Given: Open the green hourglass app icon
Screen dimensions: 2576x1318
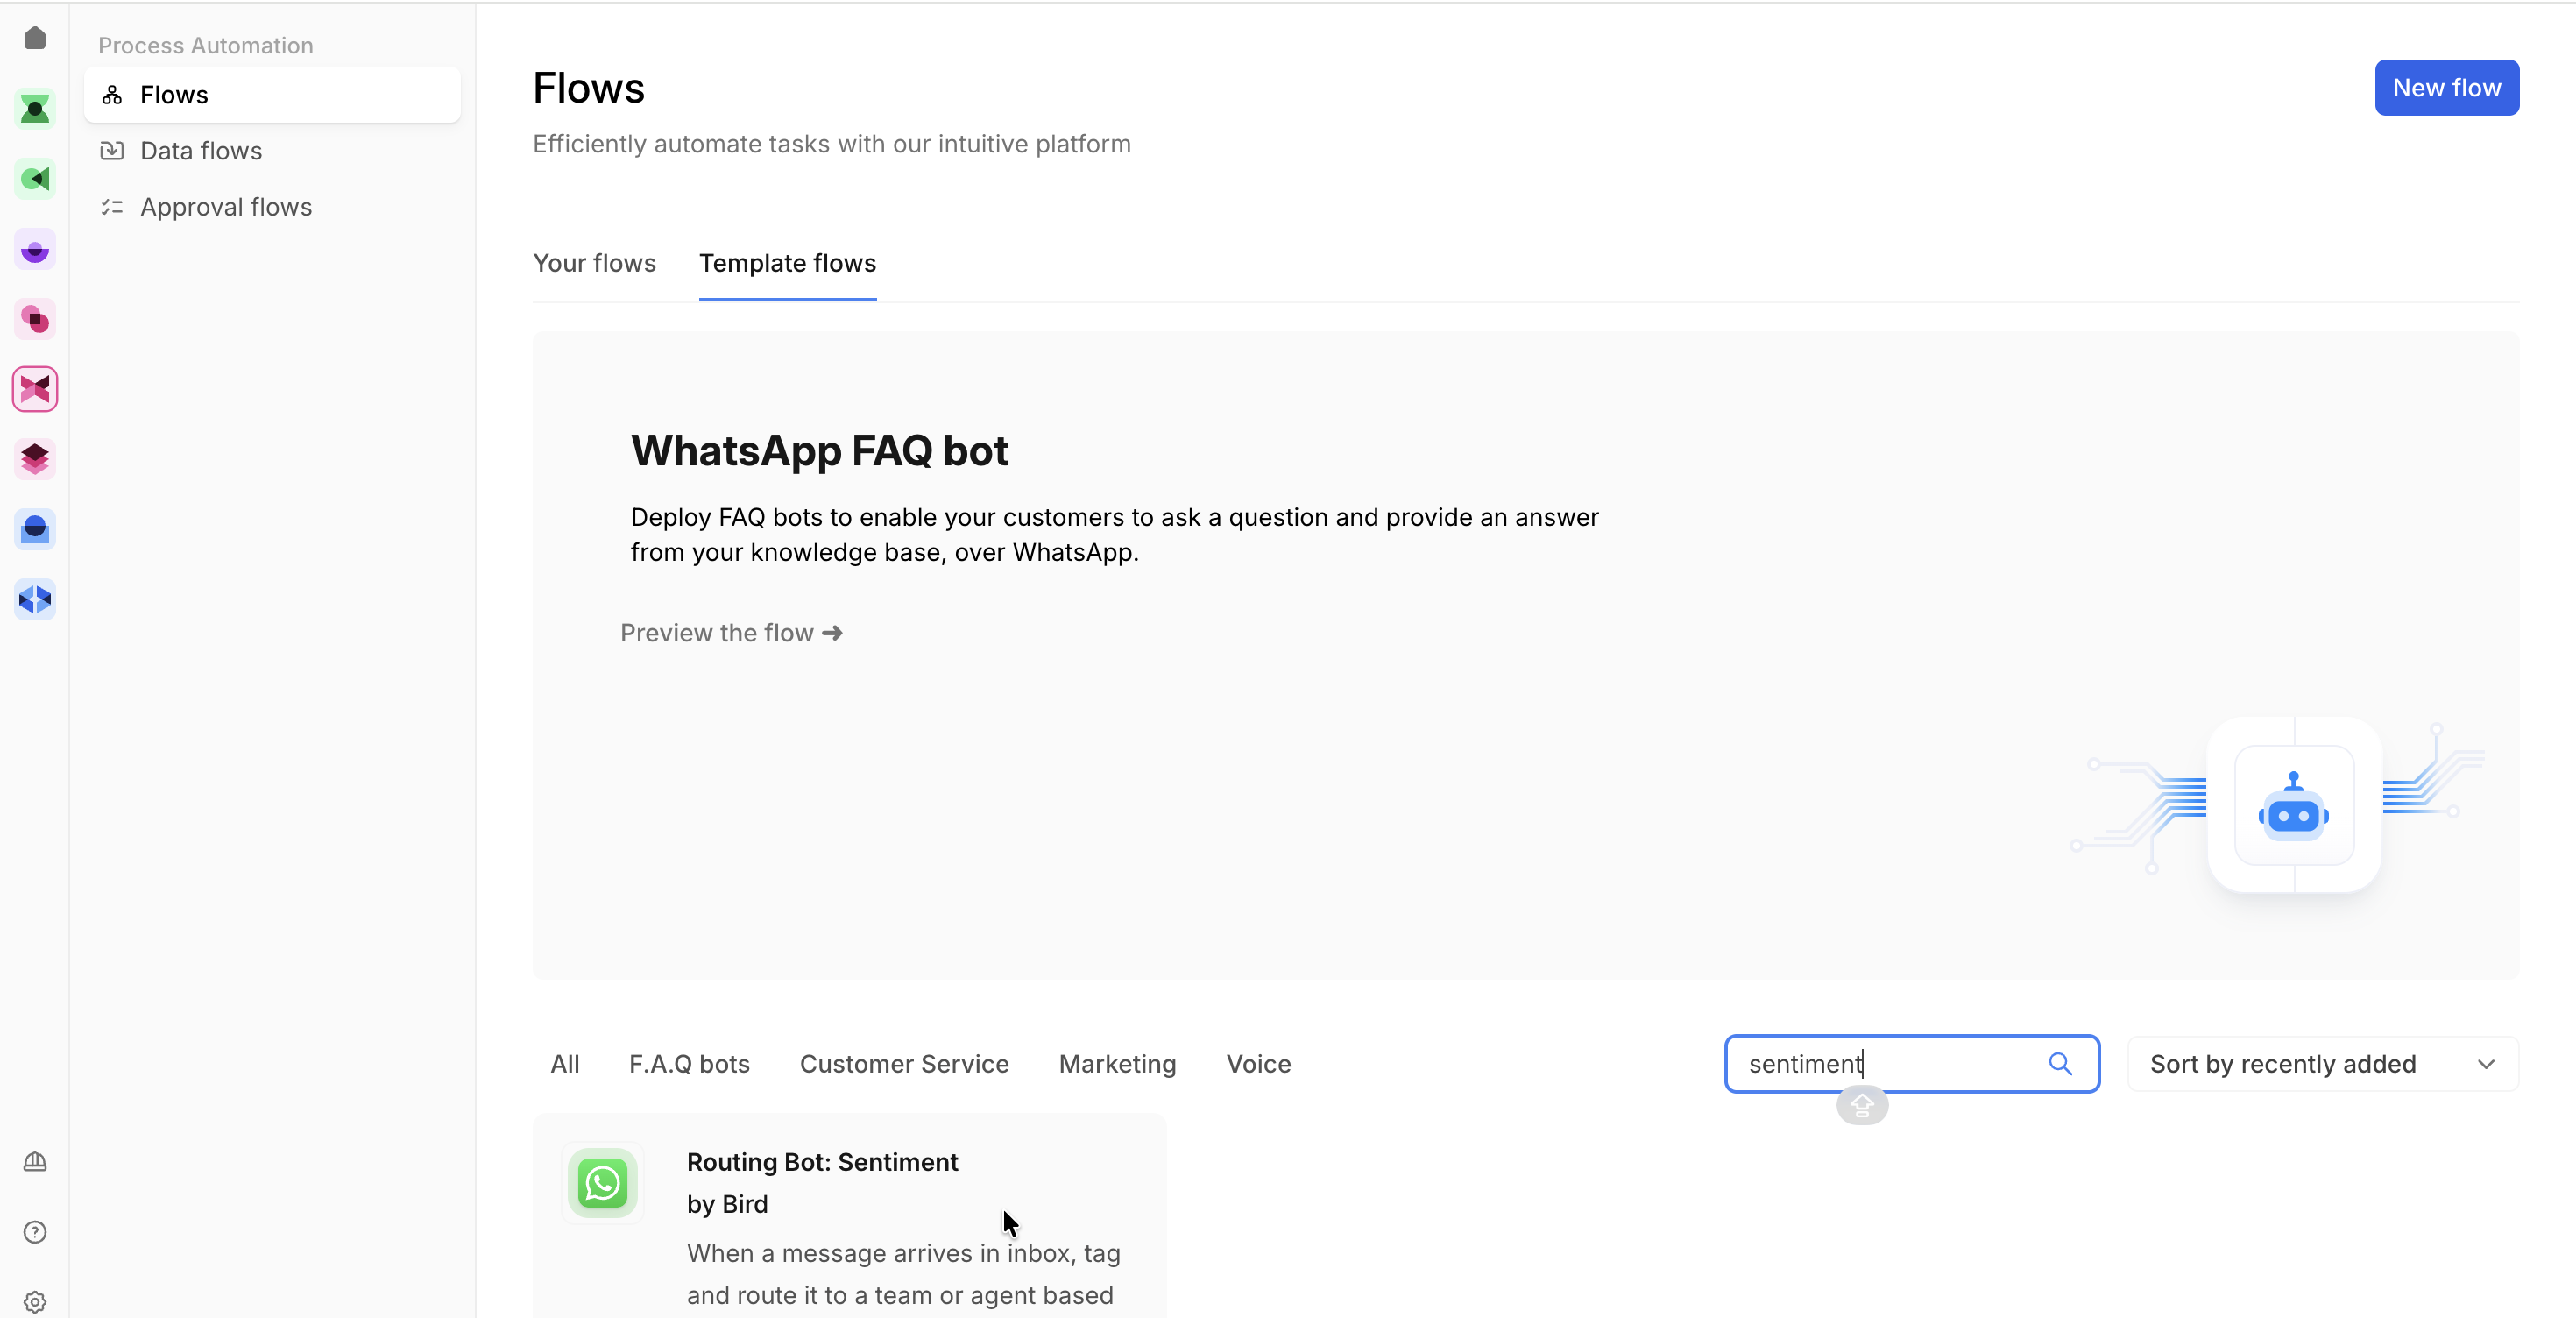Looking at the screenshot, I should tap(35, 109).
